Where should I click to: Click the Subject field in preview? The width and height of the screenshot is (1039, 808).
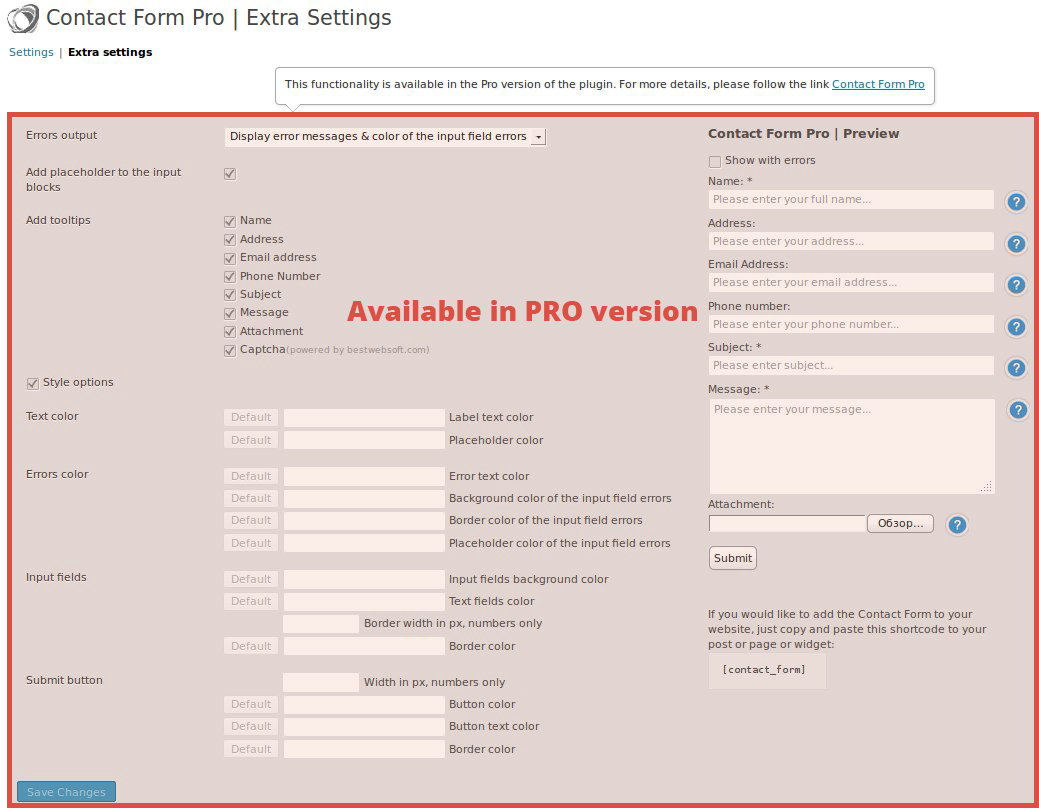coord(851,365)
